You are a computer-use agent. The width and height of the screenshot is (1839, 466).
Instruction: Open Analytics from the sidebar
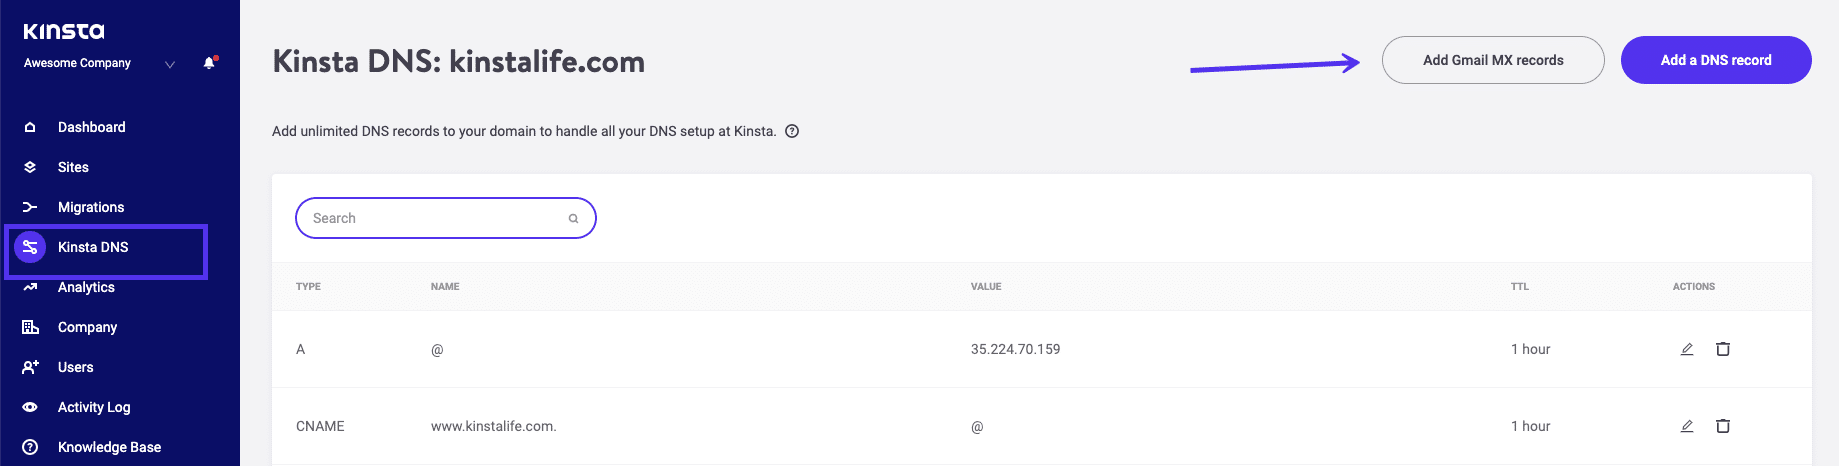click(x=86, y=287)
